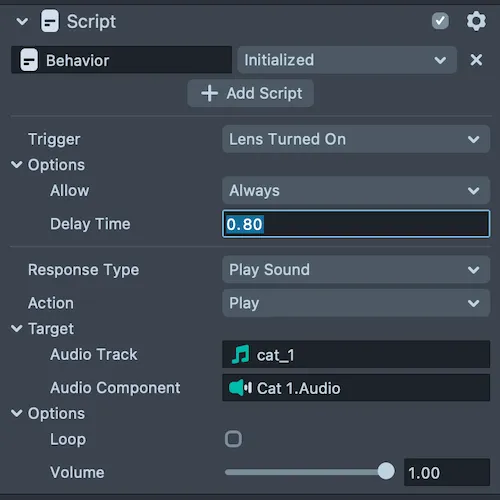Viewport: 500px width, 500px height.
Task: Click the plus icon in Add Script
Action: (209, 93)
